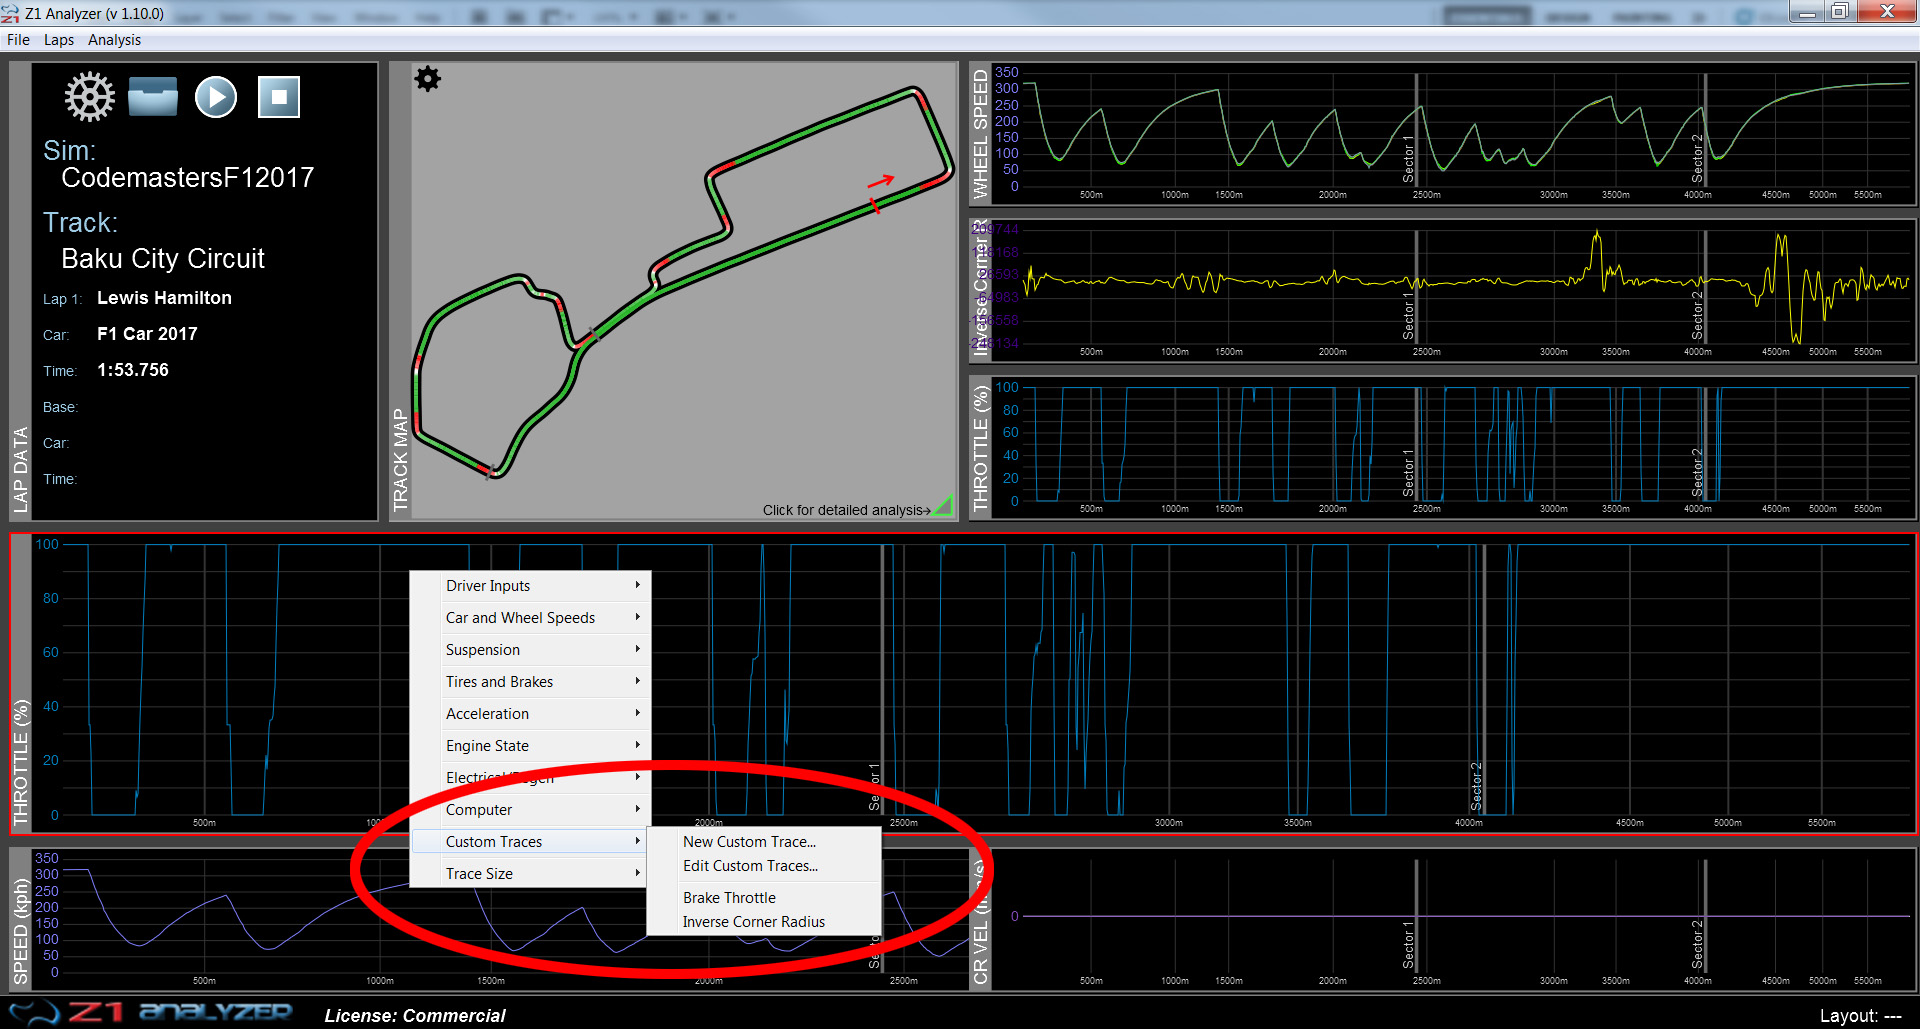This screenshot has height=1029, width=1920.
Task: Expand the Computer submenu
Action: [531, 810]
